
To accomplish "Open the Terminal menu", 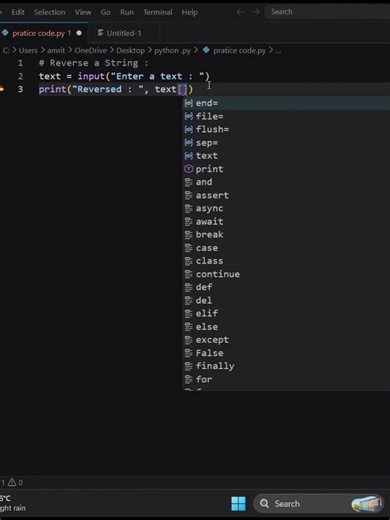I will pos(158,12).
